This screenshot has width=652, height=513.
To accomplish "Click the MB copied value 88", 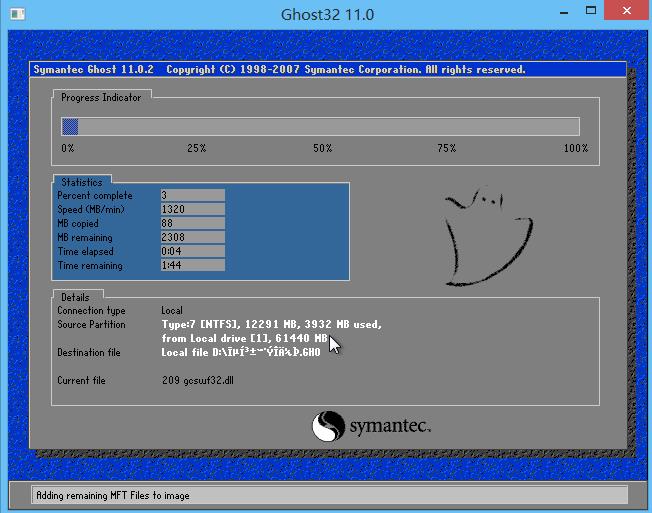I will pos(193,223).
